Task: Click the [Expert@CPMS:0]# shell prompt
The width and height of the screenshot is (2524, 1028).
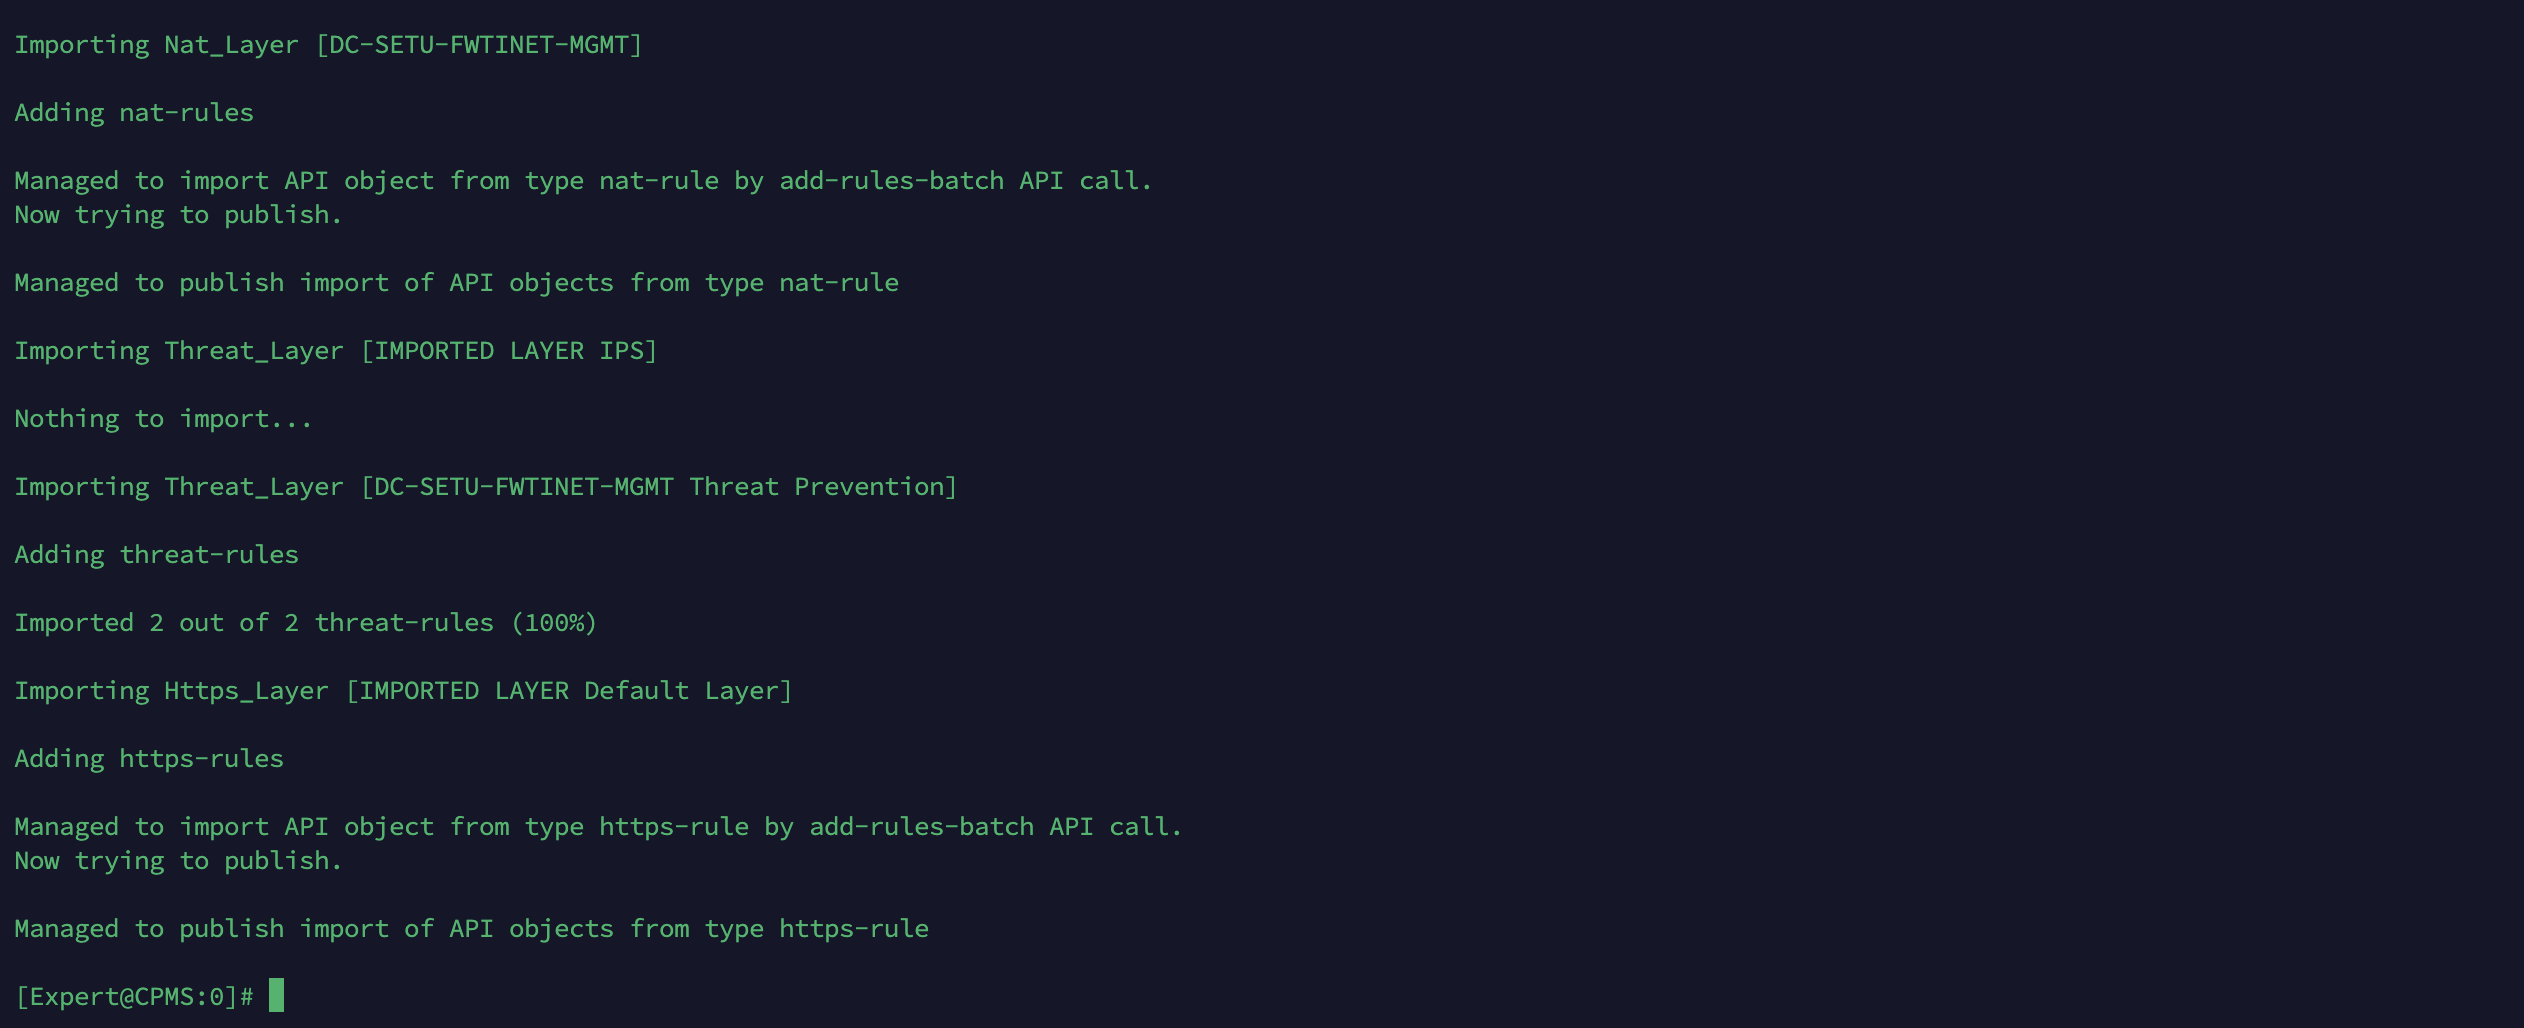Action: pos(134,997)
